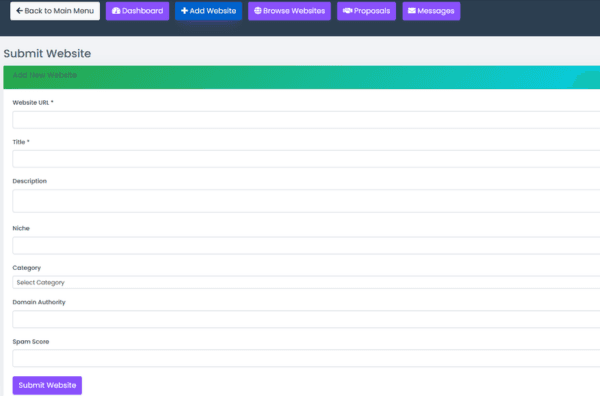Focus the Spam Score input field
Viewport: 600px width, 400px height.
pyautogui.click(x=306, y=358)
